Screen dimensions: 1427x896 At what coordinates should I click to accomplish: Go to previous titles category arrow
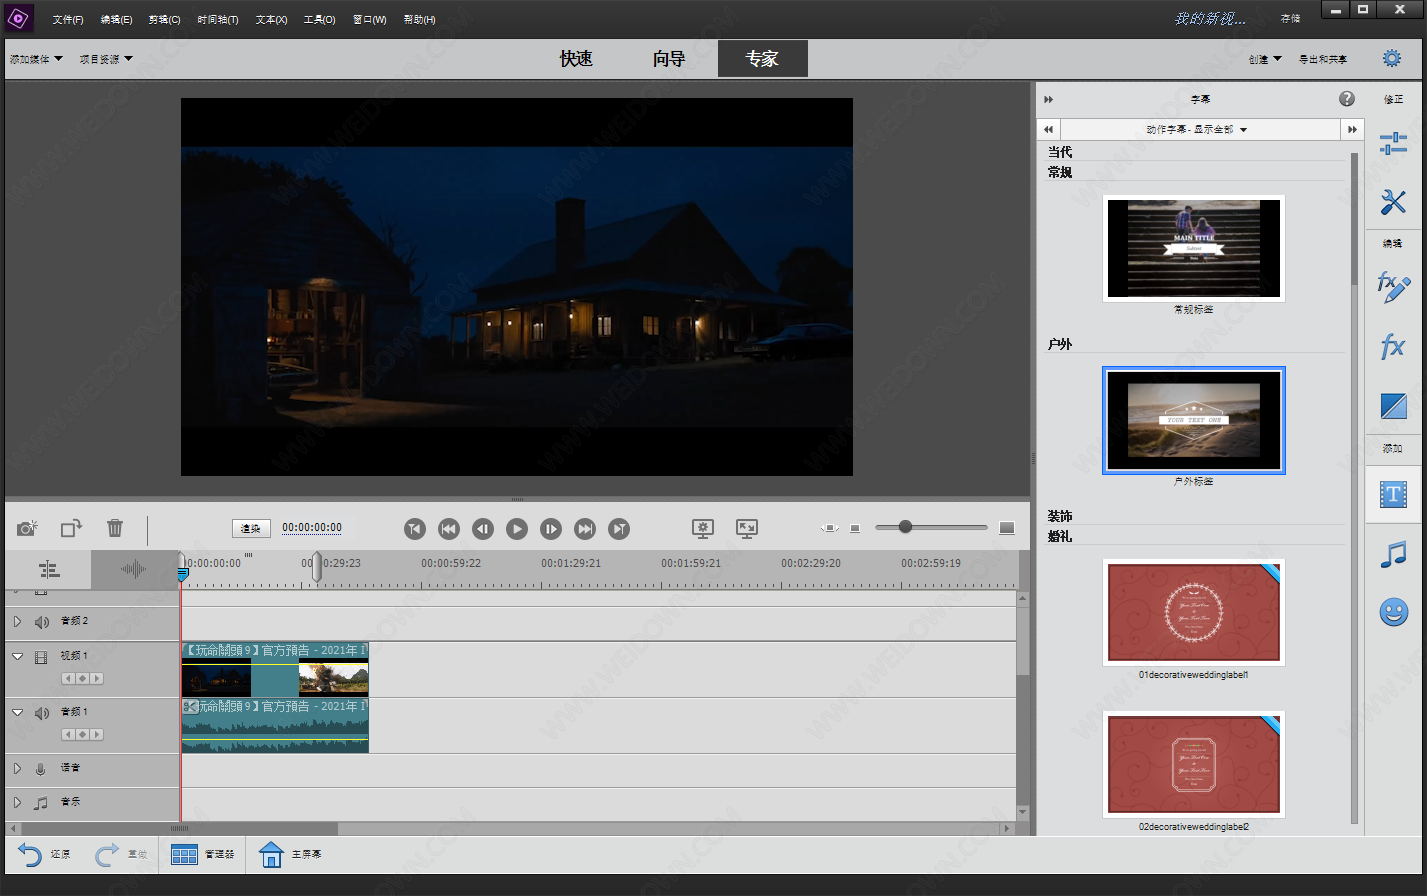click(x=1048, y=130)
